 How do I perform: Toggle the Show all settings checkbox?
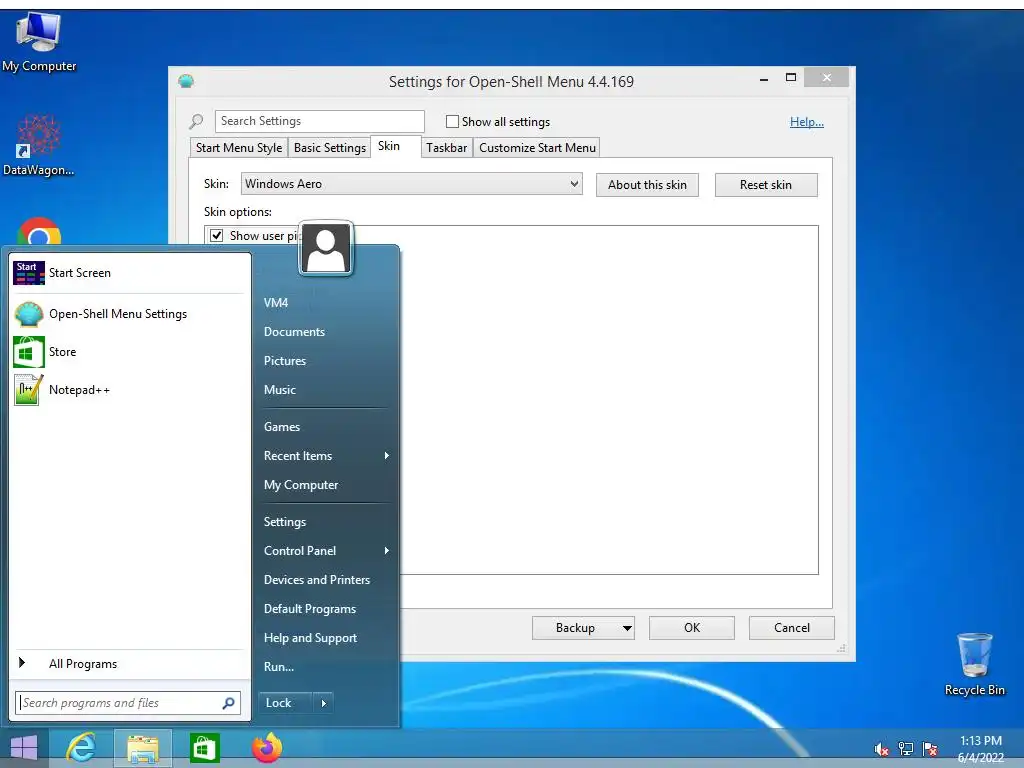pos(452,121)
